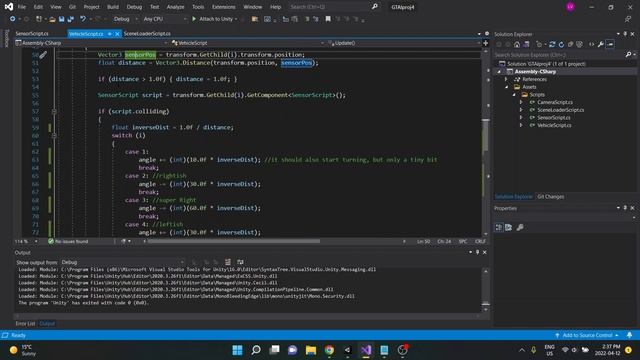The width and height of the screenshot is (640, 360).
Task: Click the Home icon in Solution Explorer
Action: coord(517,44)
